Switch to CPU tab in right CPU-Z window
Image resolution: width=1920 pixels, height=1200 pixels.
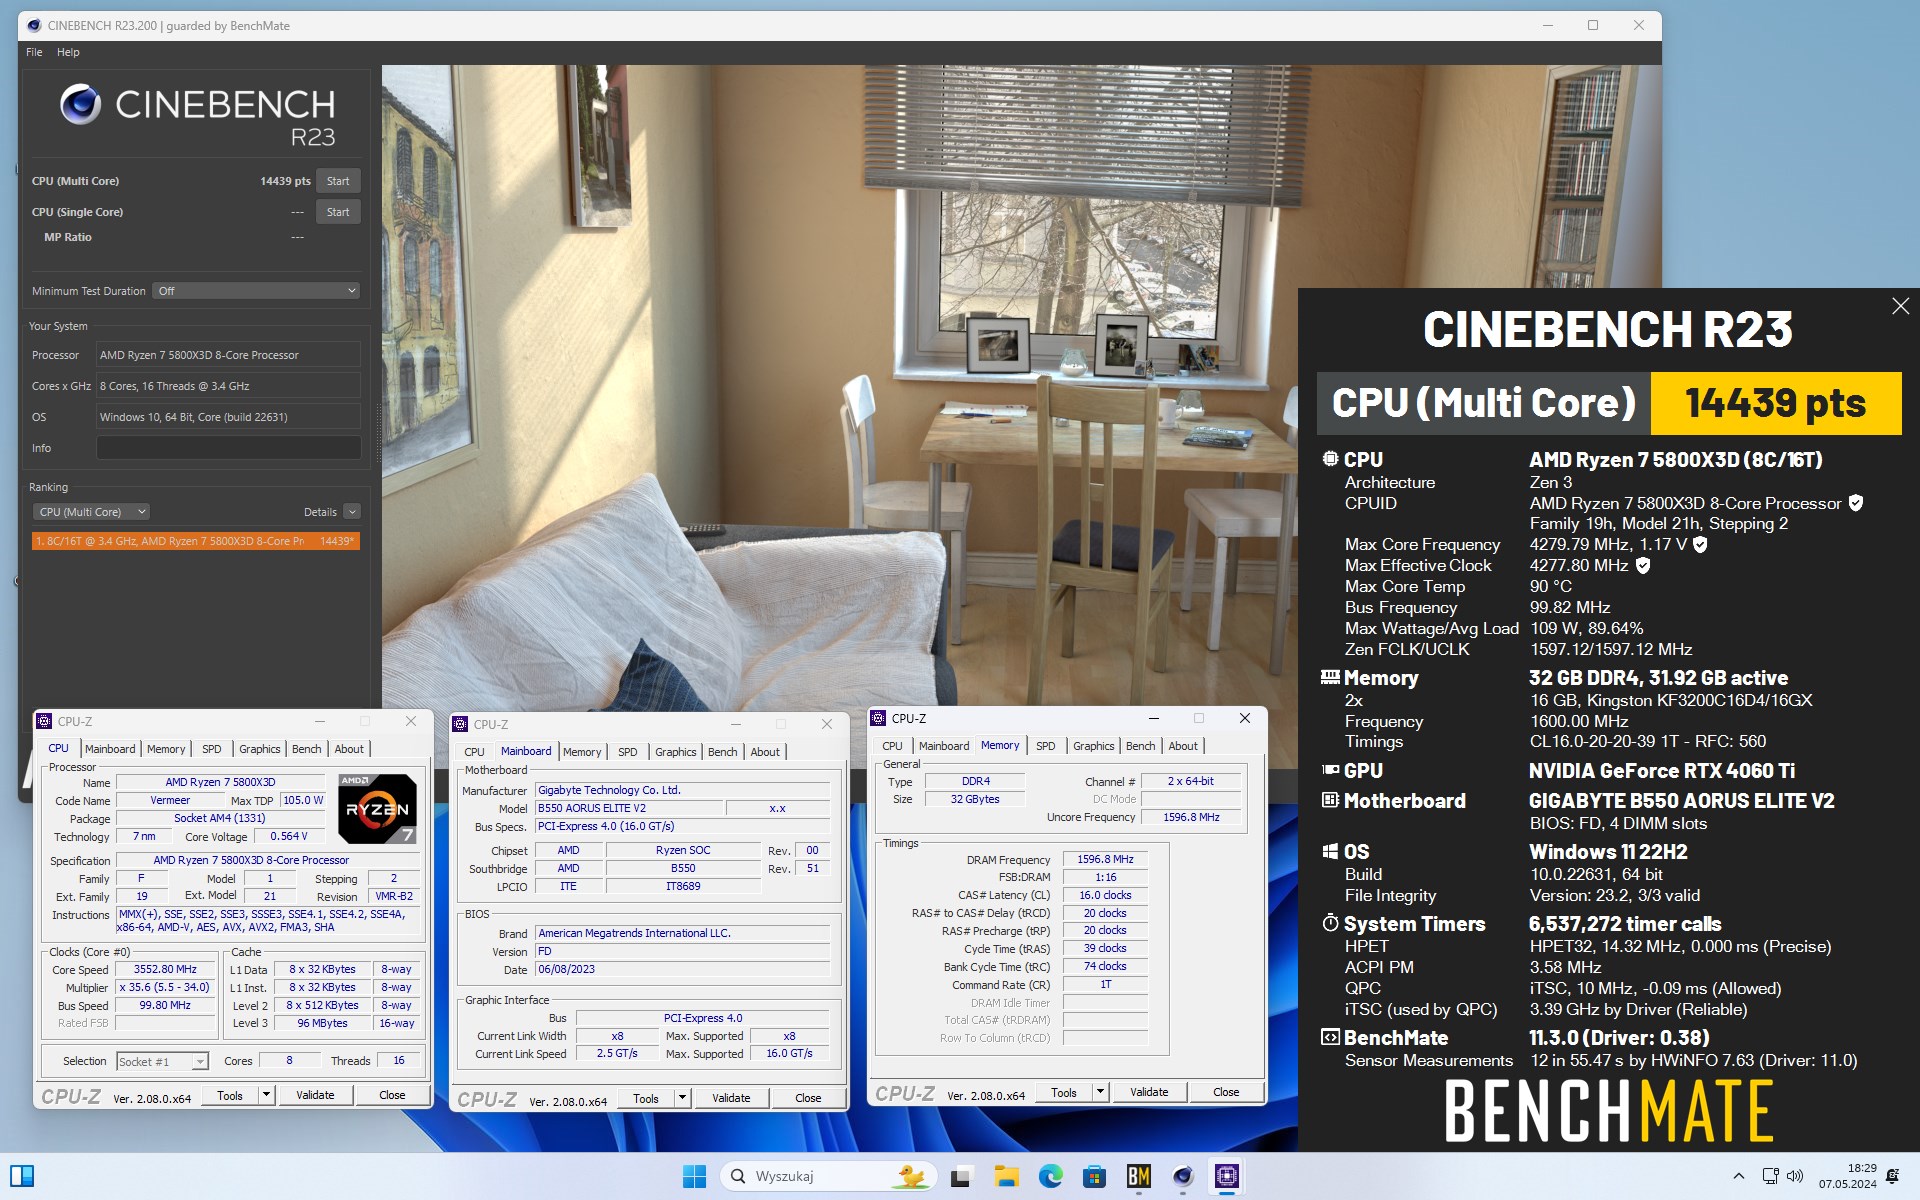point(892,746)
